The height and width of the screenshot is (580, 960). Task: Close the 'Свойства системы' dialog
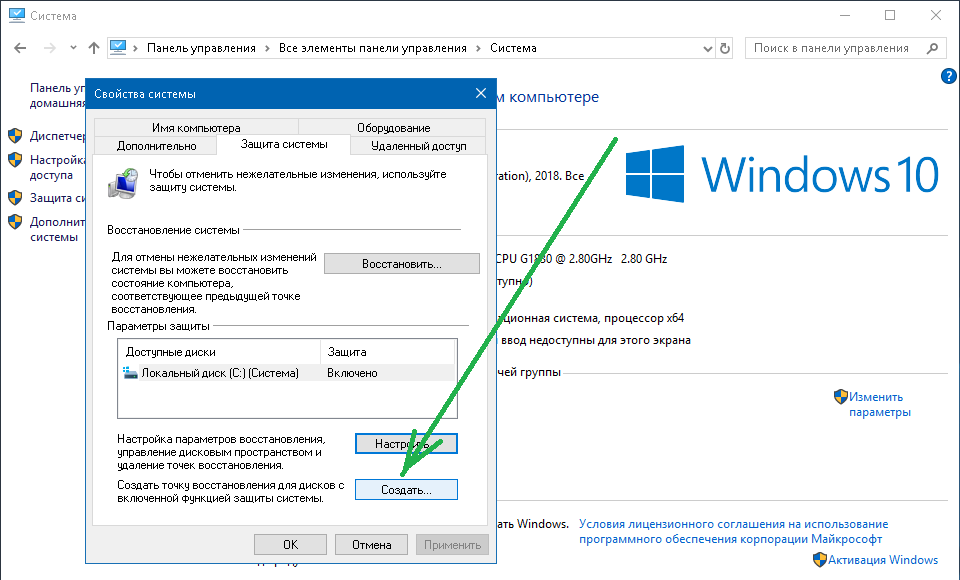(x=481, y=93)
